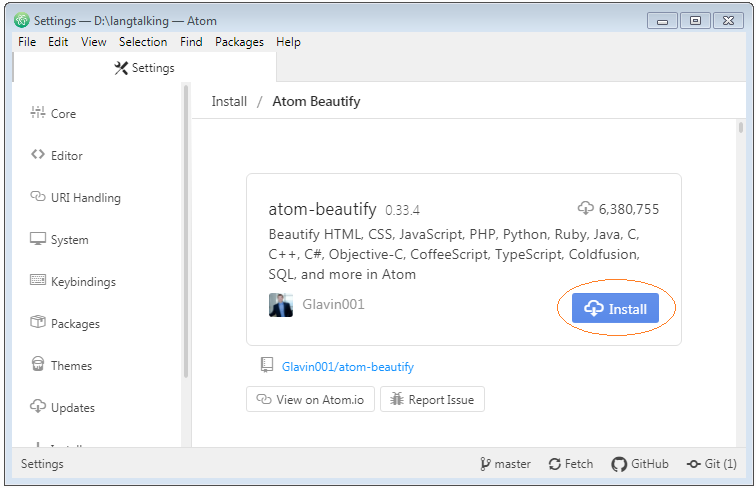Switch git branch master in status bar
Screen dimensions: 756x488
coord(505,464)
